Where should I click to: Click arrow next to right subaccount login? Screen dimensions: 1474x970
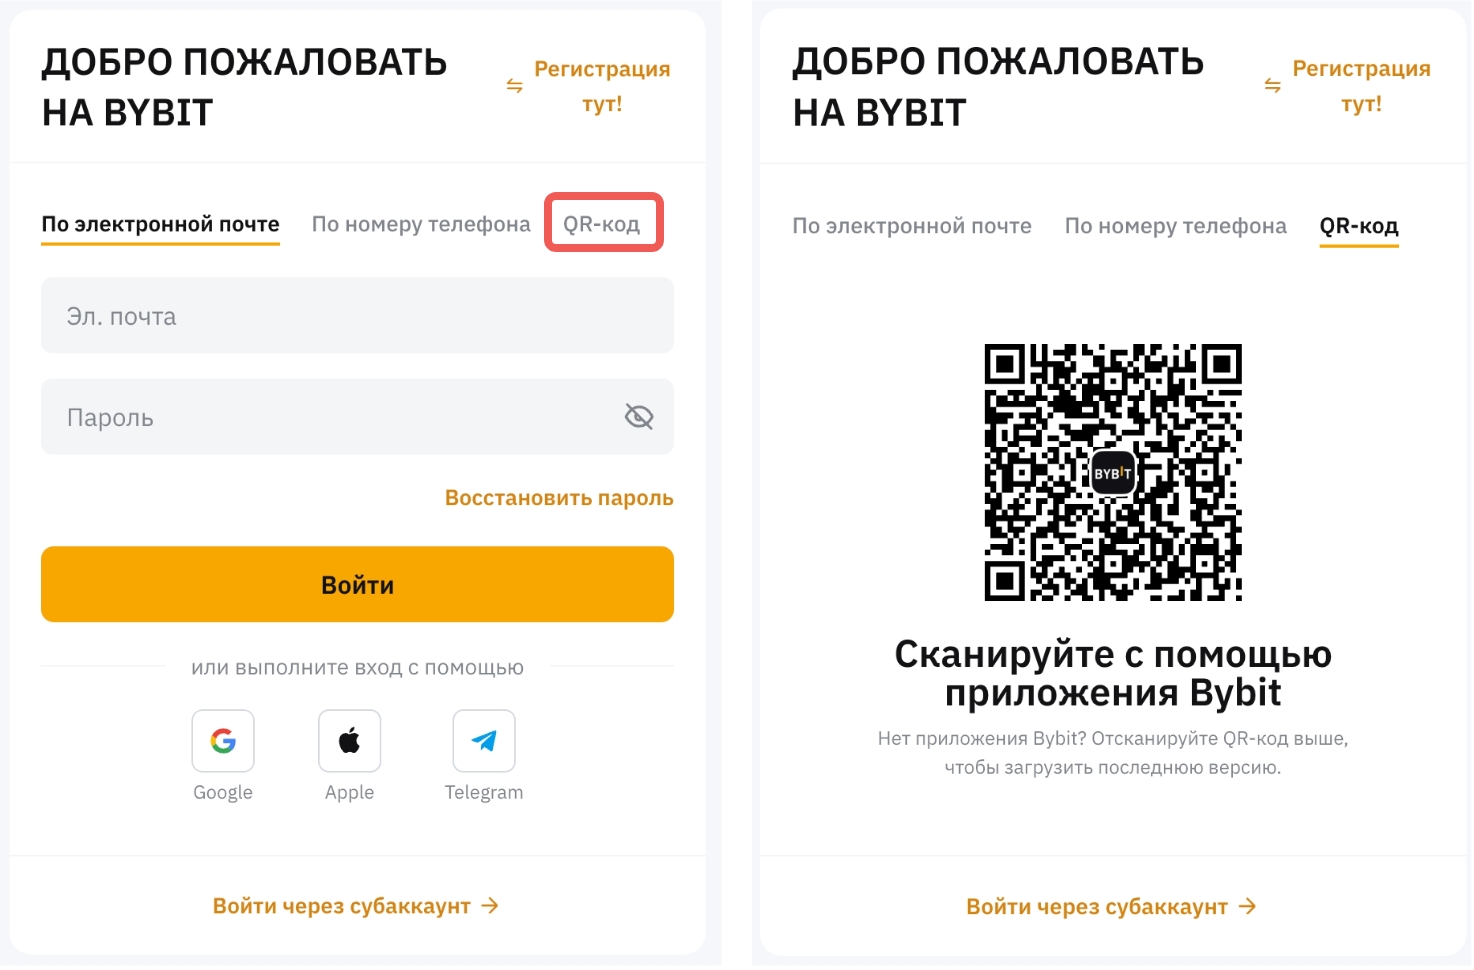(x=1247, y=907)
